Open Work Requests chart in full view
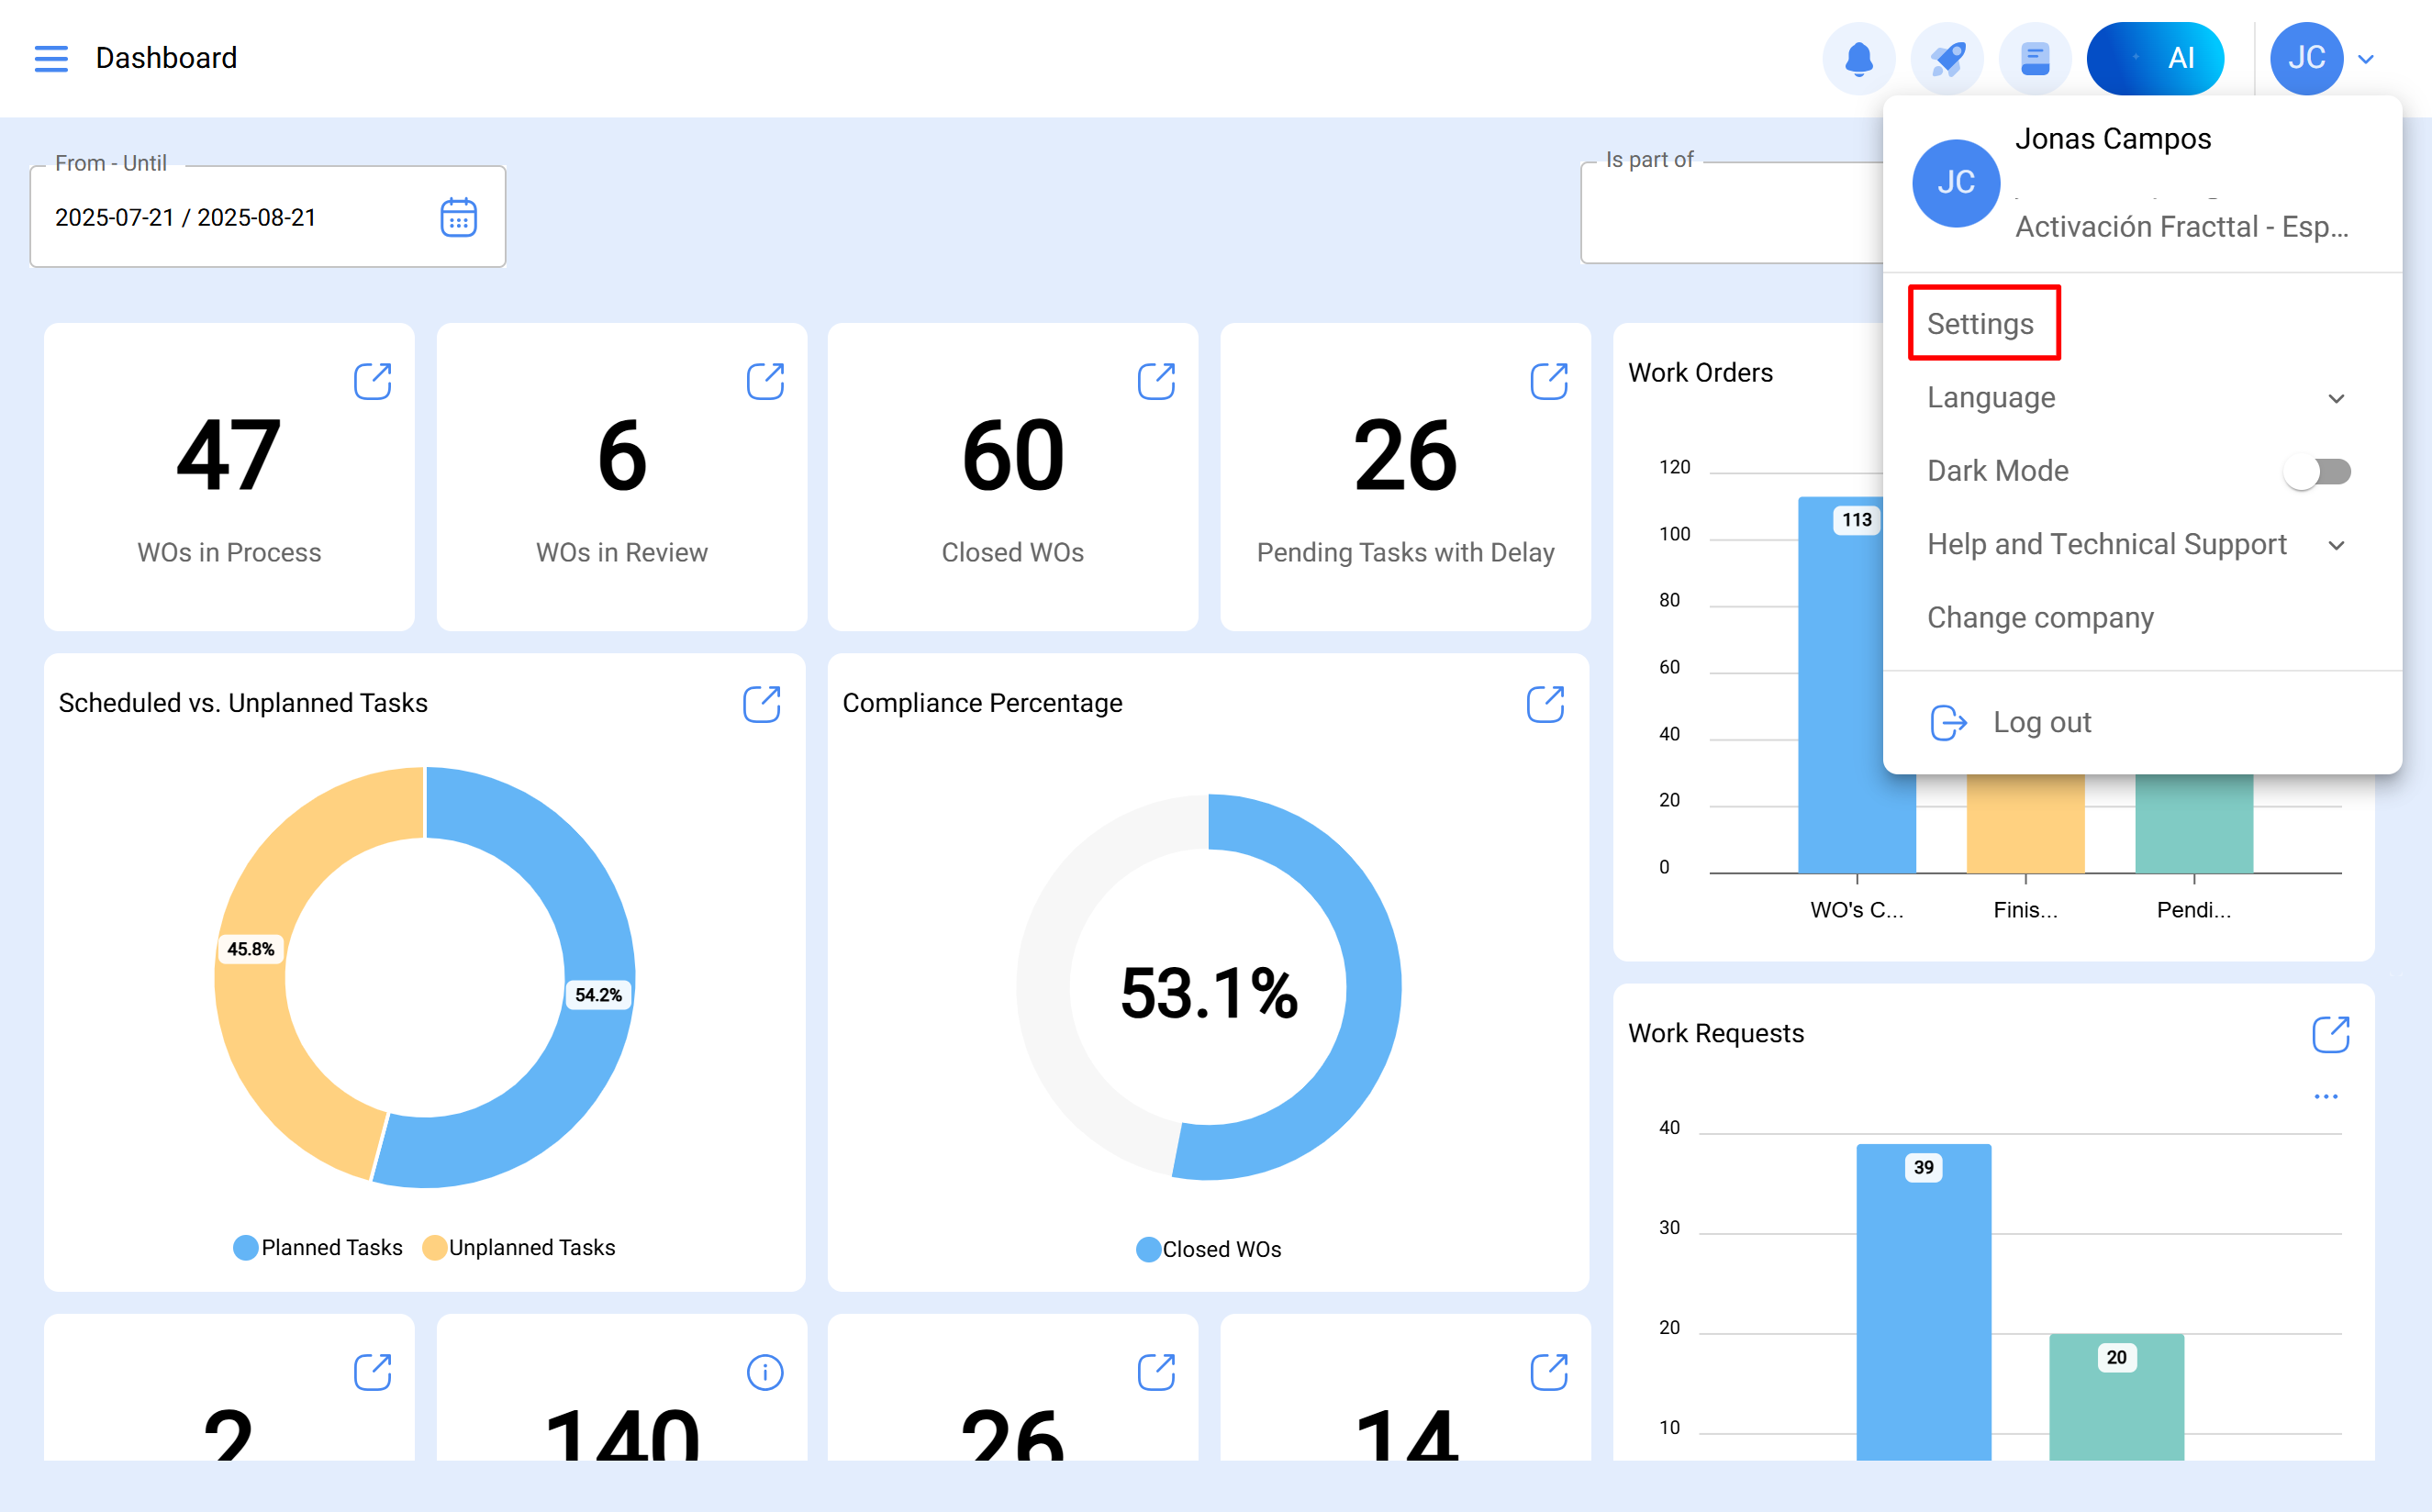 coord(2332,1035)
